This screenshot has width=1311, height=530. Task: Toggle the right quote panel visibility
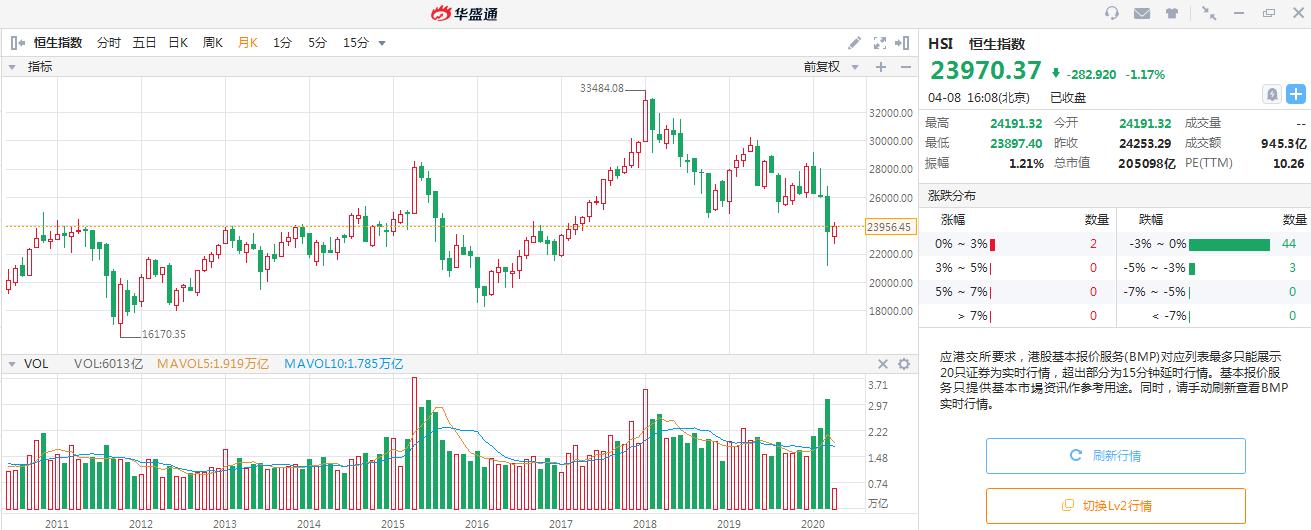[x=903, y=43]
